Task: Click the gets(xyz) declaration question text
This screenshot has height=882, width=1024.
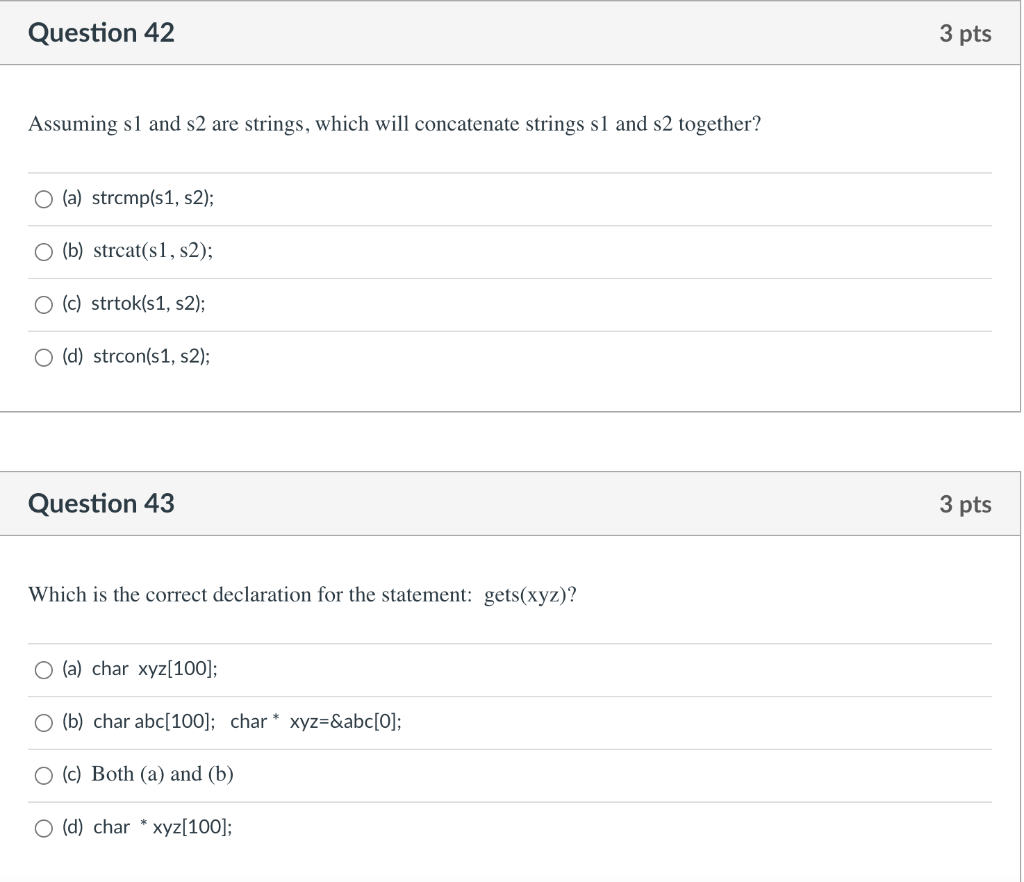Action: click(302, 595)
